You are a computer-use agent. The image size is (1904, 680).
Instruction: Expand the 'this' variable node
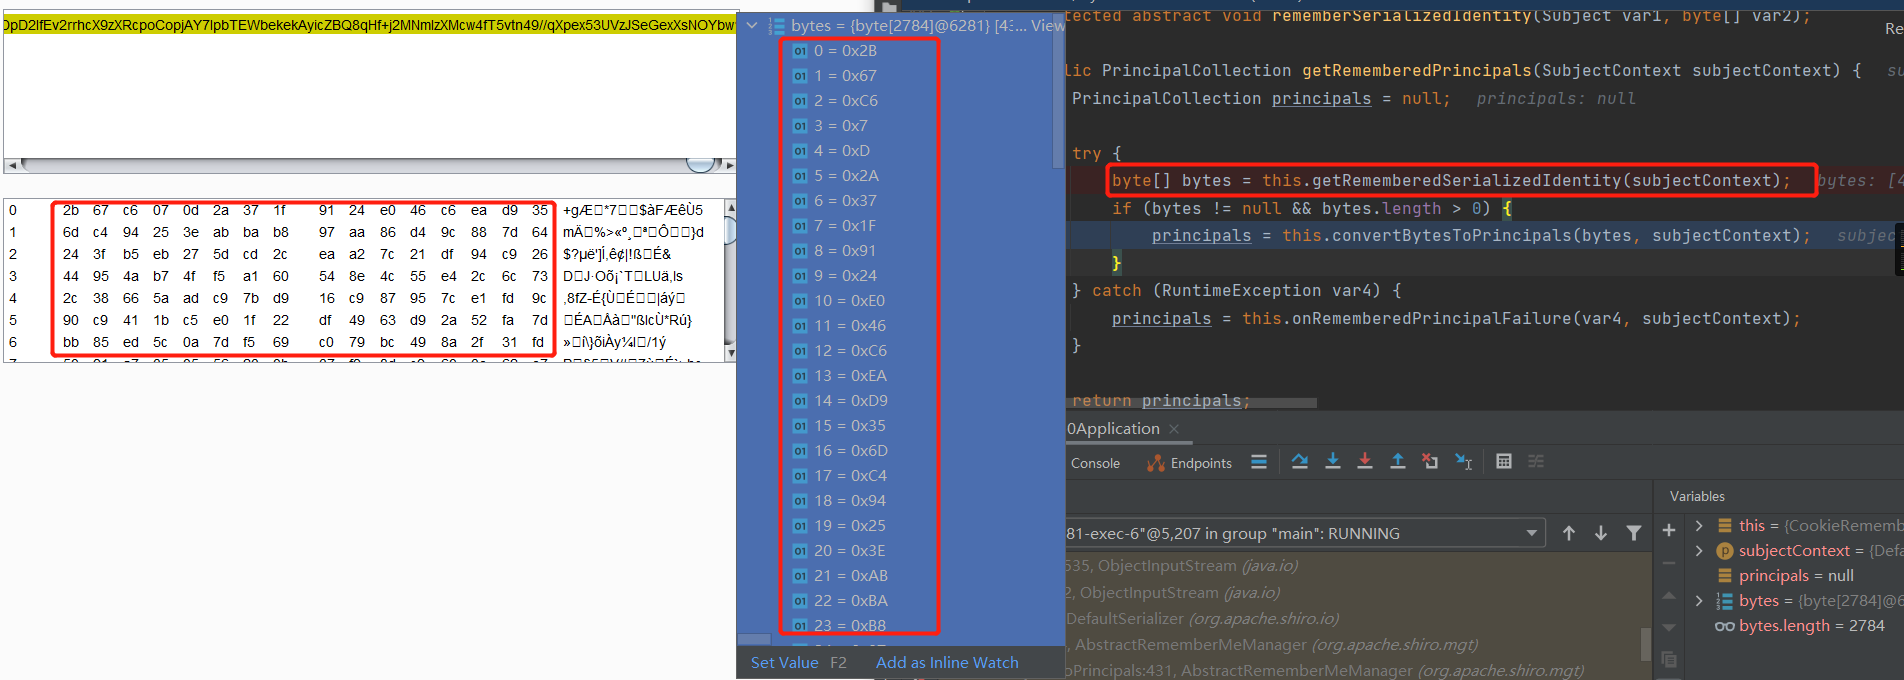[1698, 526]
